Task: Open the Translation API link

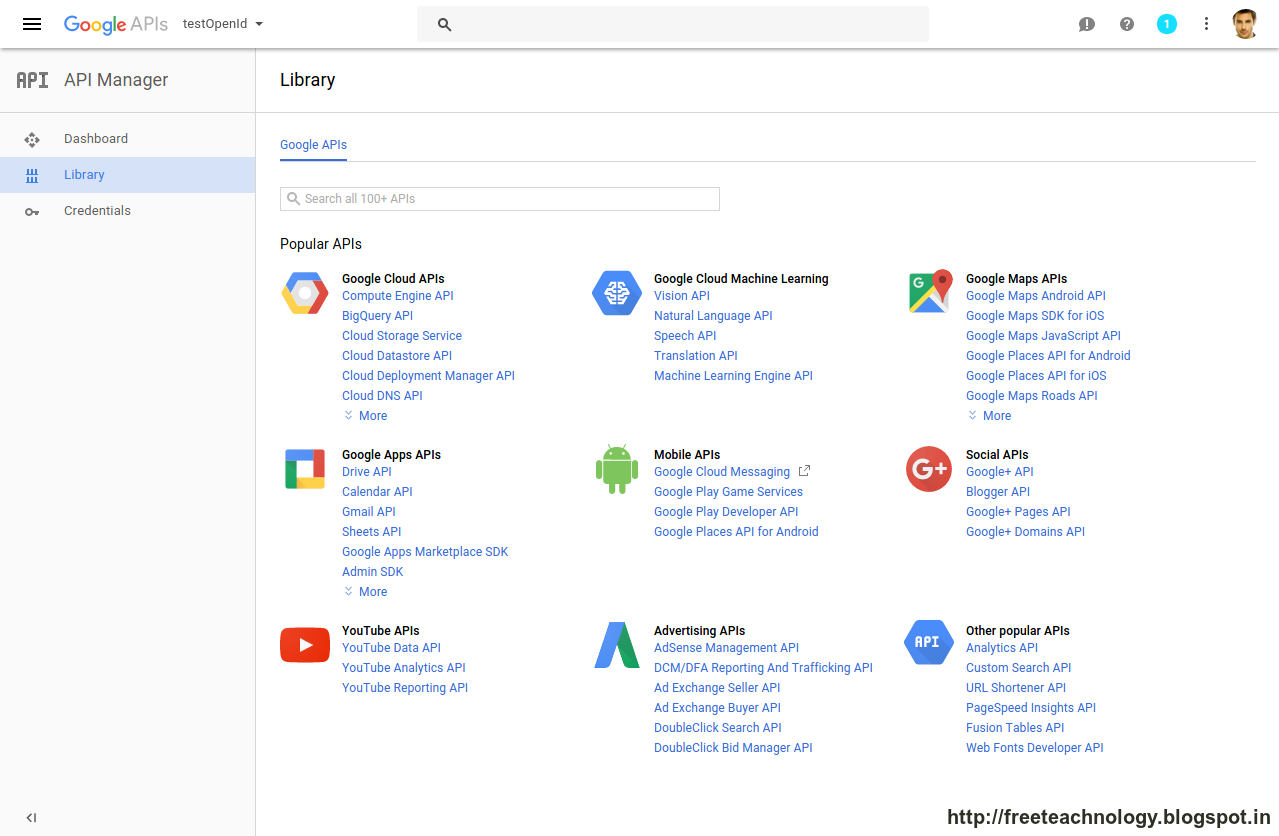Action: [x=696, y=356]
